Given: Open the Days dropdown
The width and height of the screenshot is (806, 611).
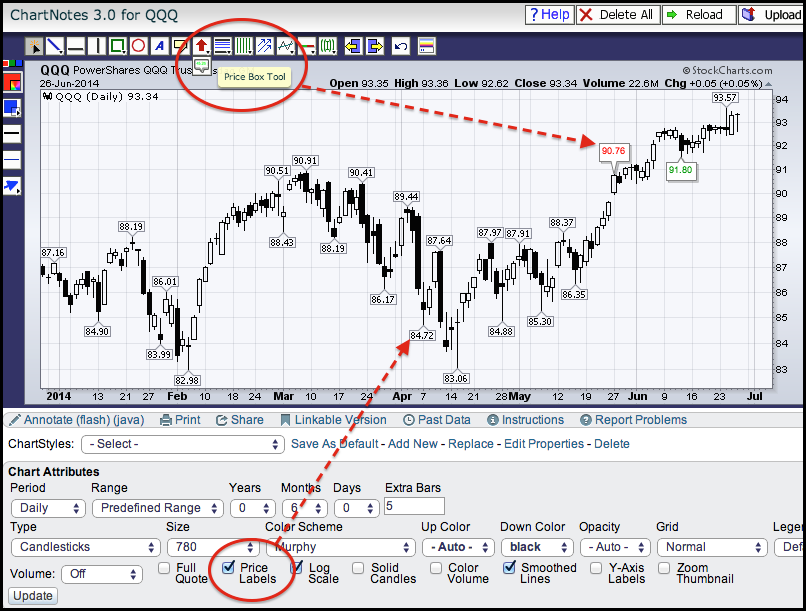Looking at the screenshot, I should point(357,508).
